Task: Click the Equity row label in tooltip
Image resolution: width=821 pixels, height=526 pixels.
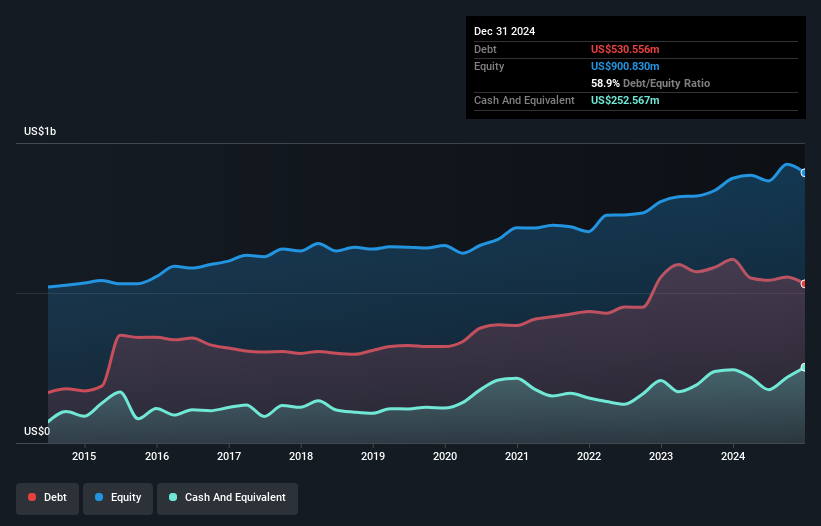Action: 489,66
